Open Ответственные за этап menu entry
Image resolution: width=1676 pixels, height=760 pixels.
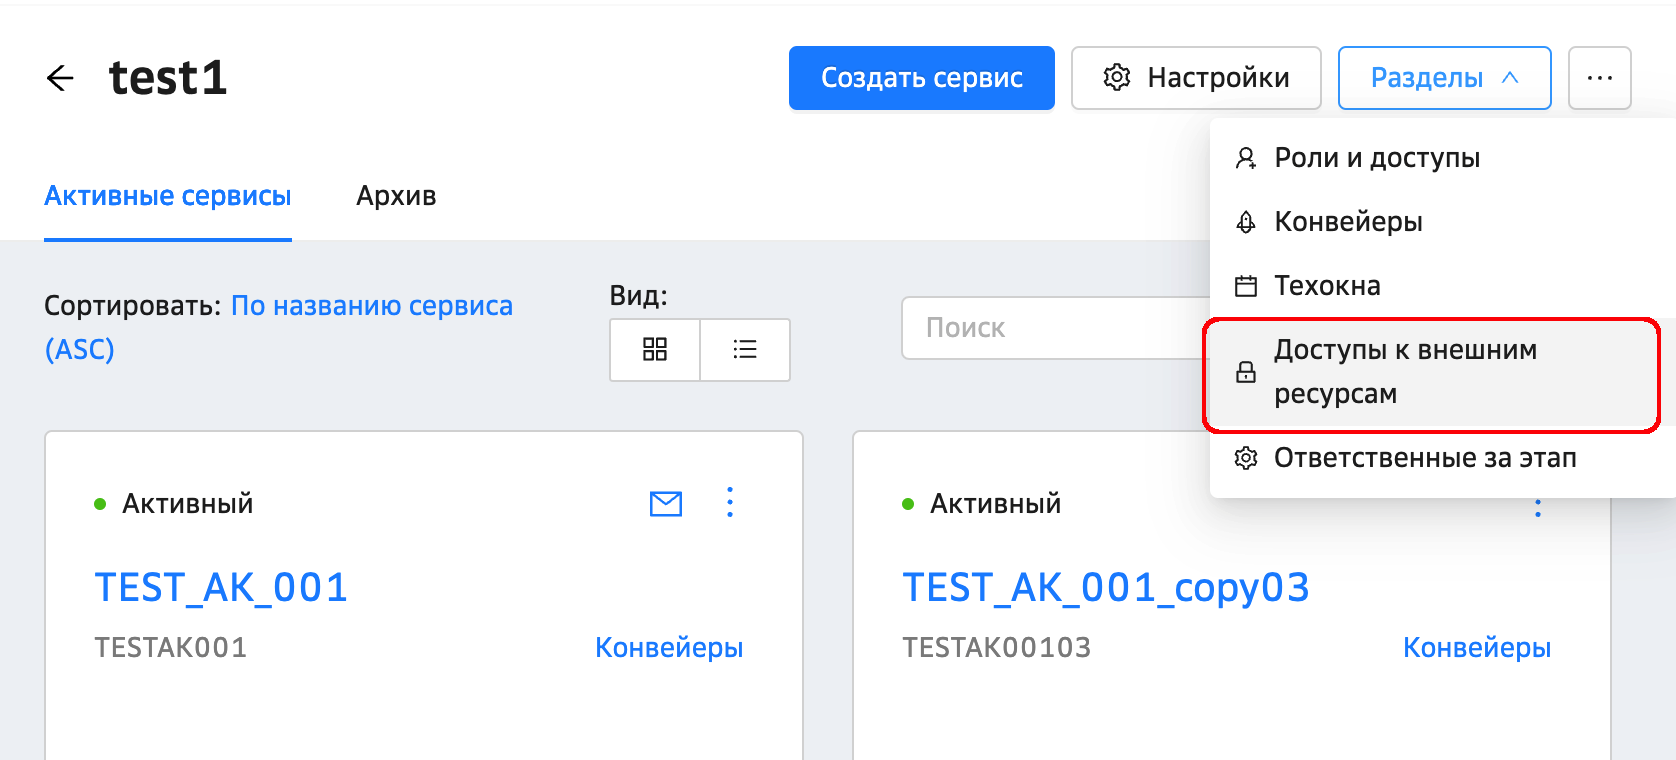1424,458
